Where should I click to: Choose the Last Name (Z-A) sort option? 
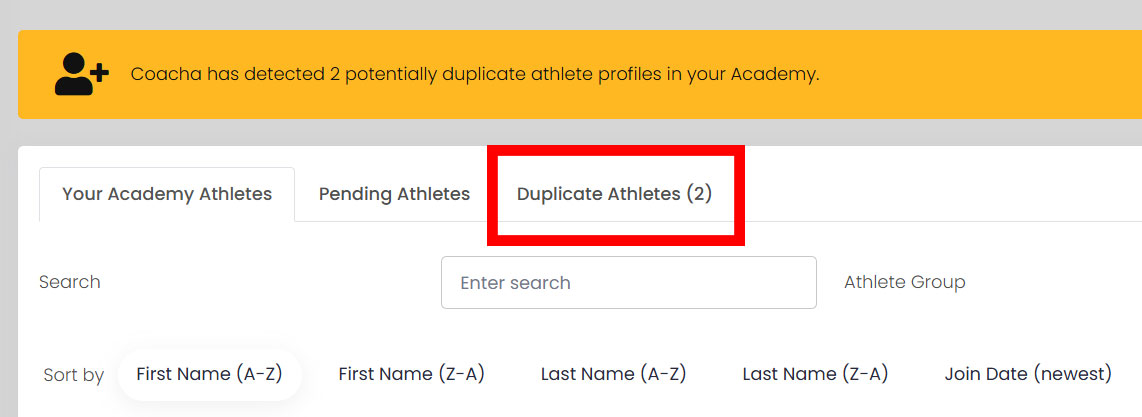click(x=815, y=374)
